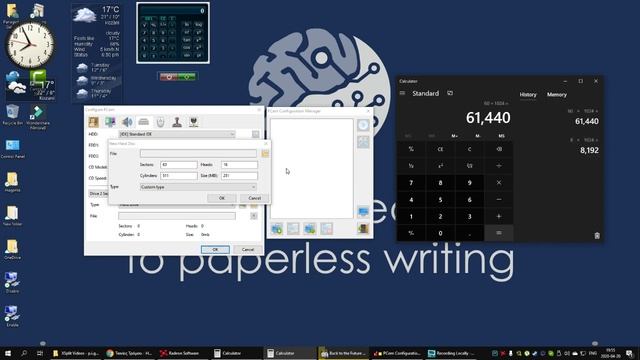Click the square root button
Viewport: 640px width, 360px height.
click(x=469, y=166)
